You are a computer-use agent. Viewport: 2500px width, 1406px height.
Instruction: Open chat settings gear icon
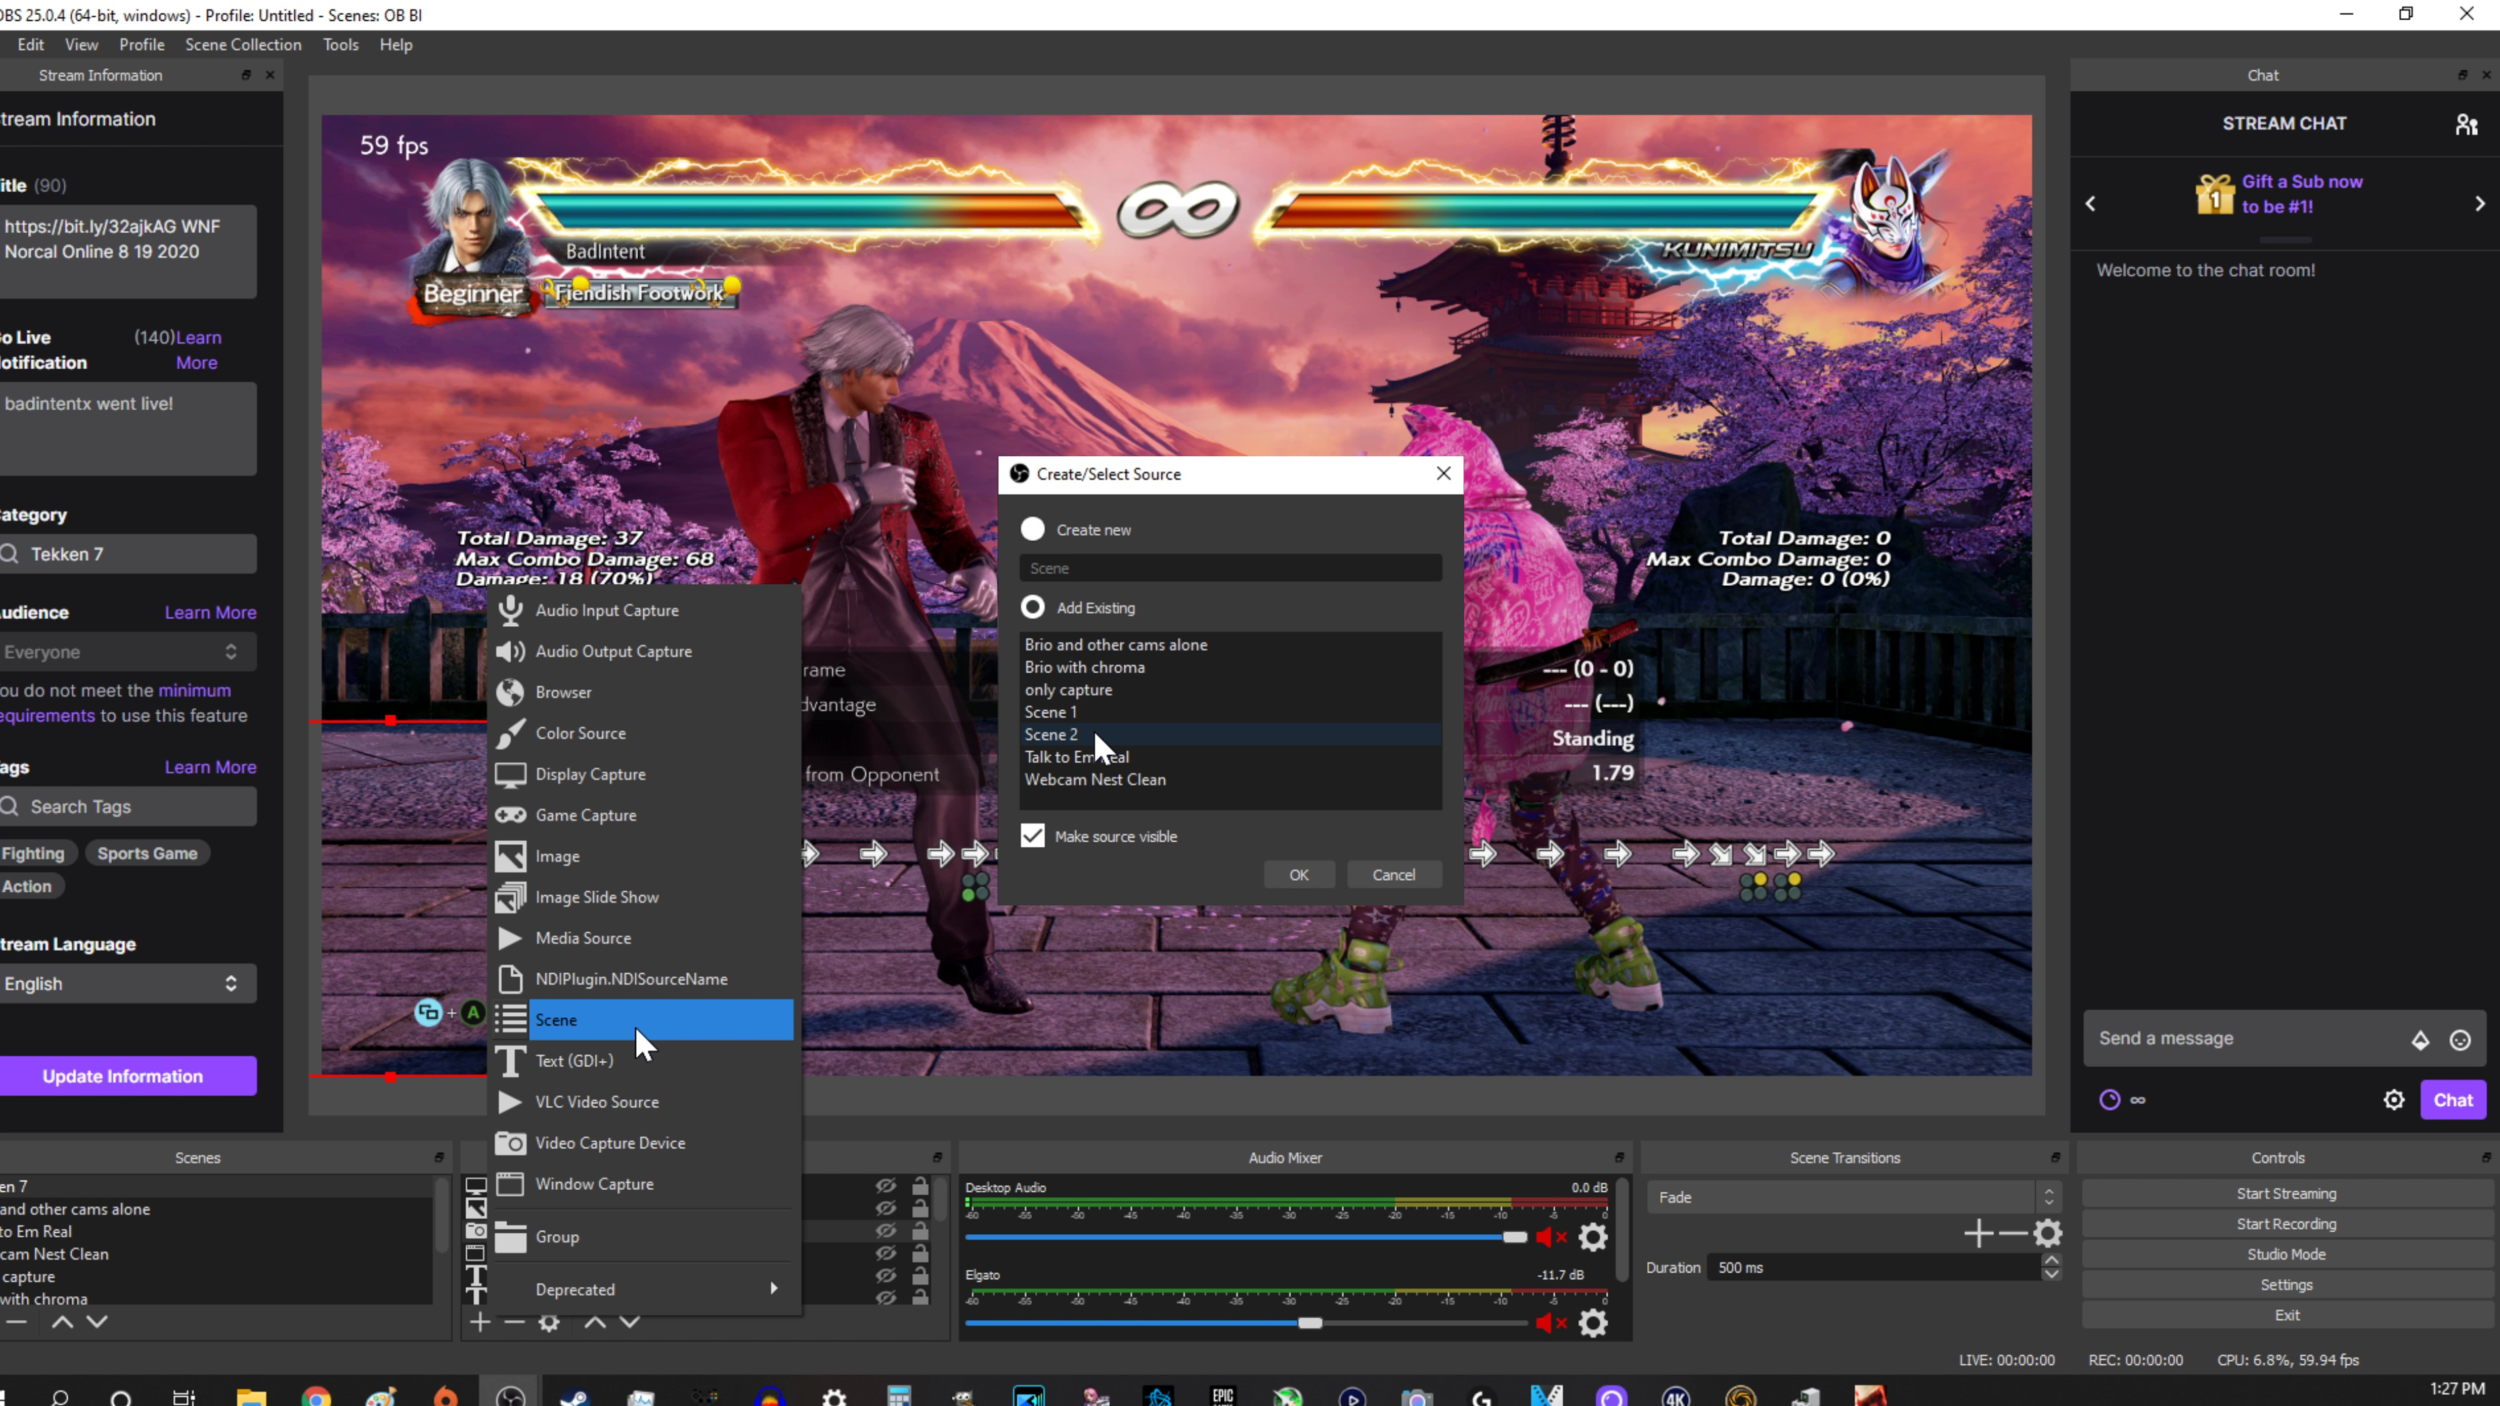pos(2393,1100)
